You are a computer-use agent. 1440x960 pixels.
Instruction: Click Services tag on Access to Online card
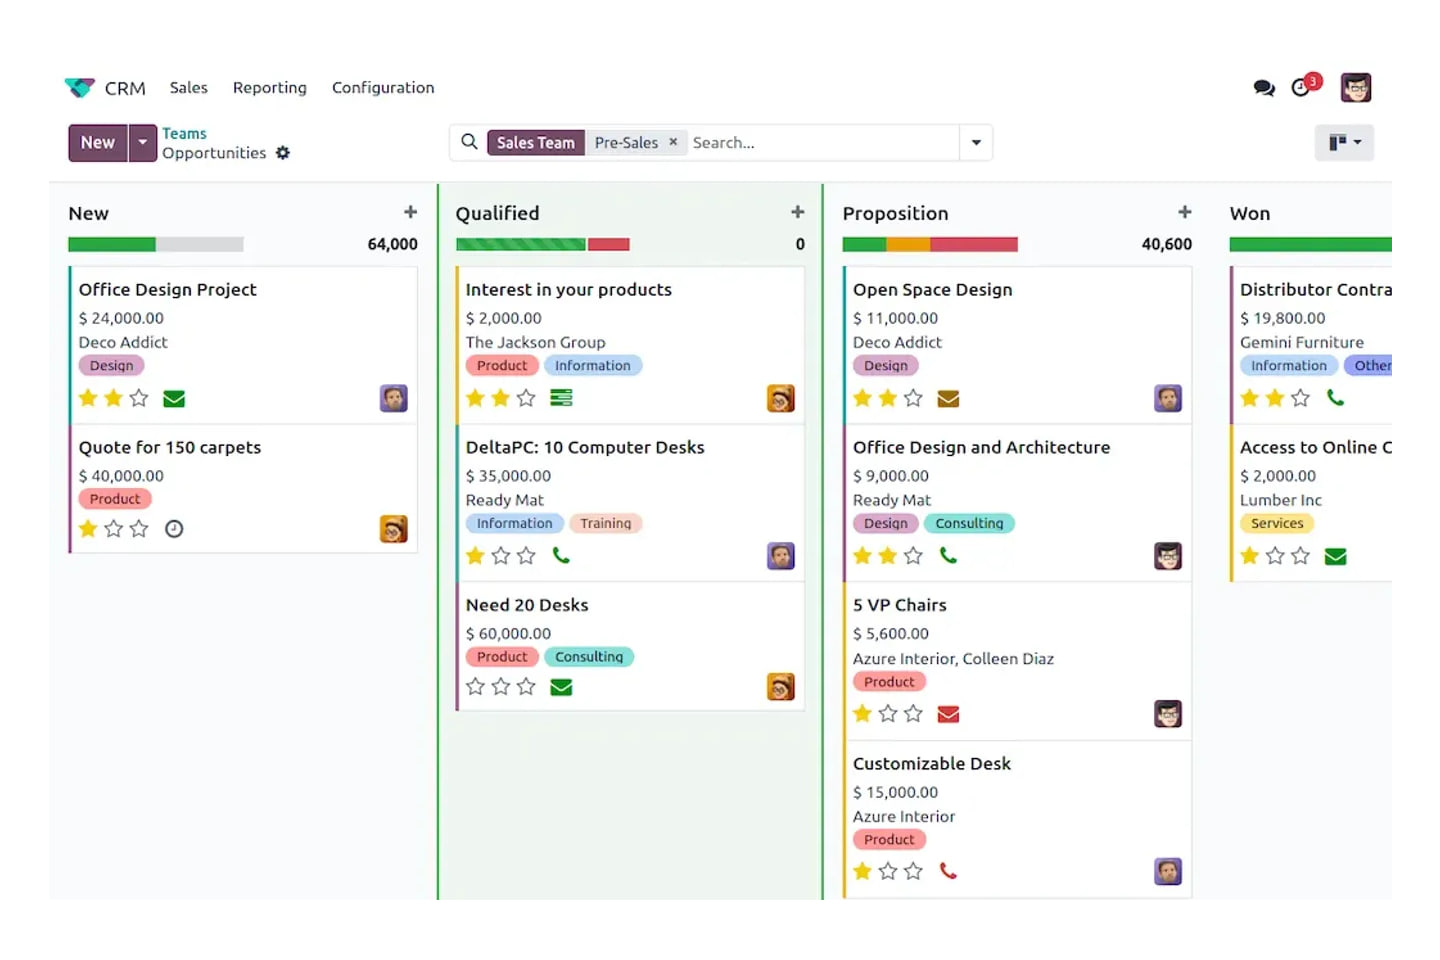(x=1277, y=523)
